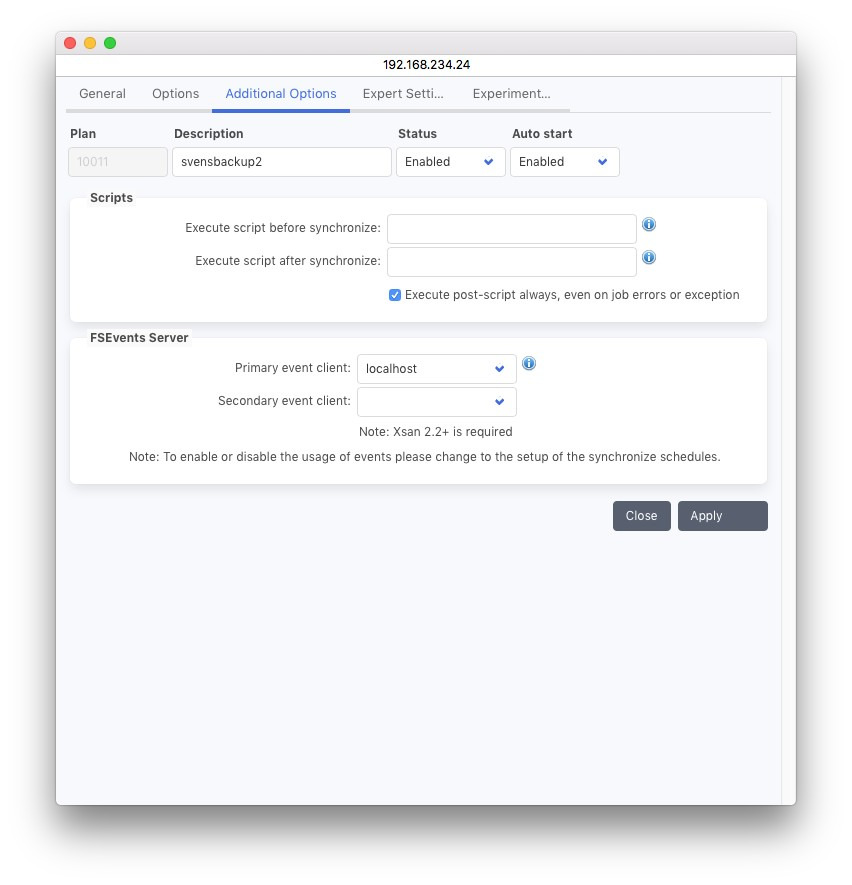Expand Primary event client dropdown
Image resolution: width=852 pixels, height=885 pixels.
(x=436, y=369)
